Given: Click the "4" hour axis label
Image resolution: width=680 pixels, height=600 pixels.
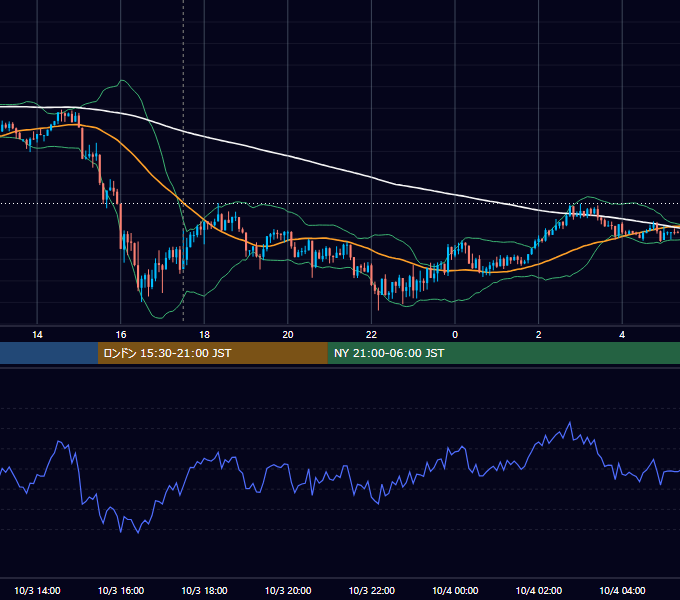Looking at the screenshot, I should (622, 335).
